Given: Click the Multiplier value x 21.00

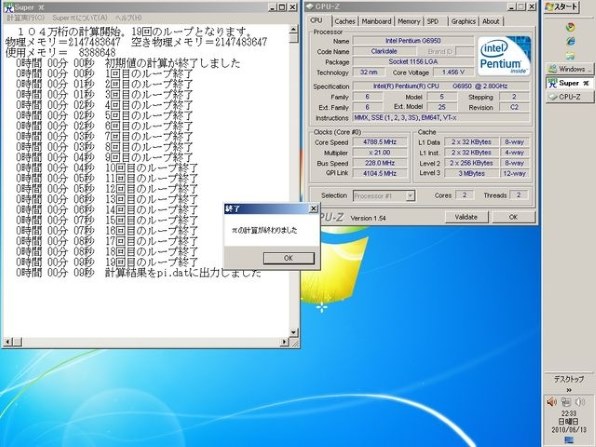Looking at the screenshot, I should tap(380, 152).
